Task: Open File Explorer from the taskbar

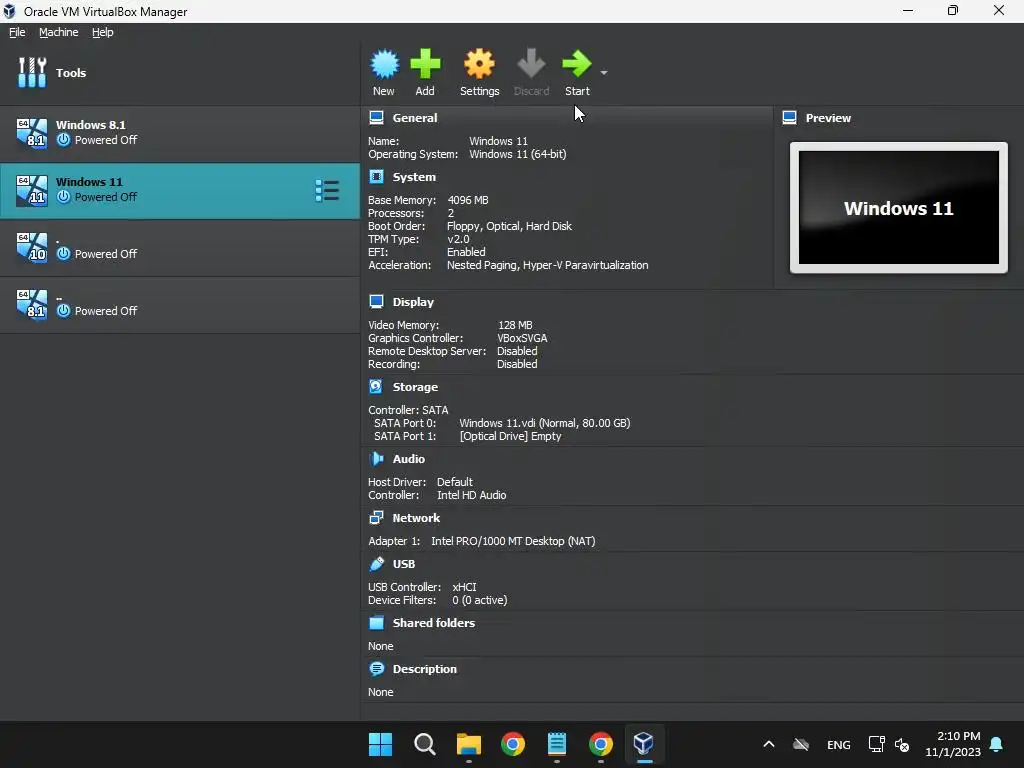Action: coord(468,744)
